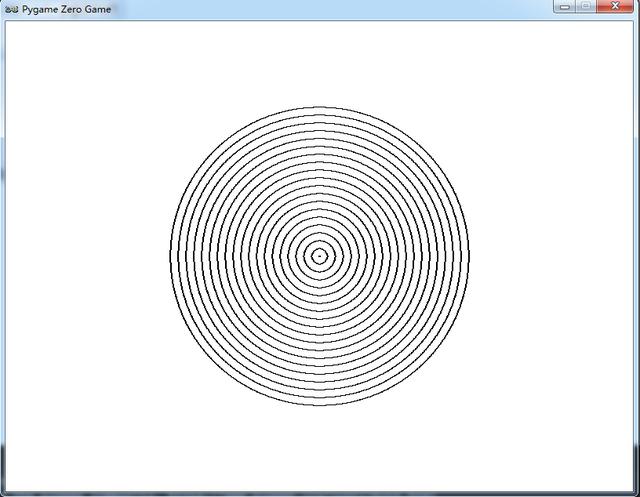Click the disabled maximize button
The height and width of the screenshot is (497, 640).
coord(586,6)
